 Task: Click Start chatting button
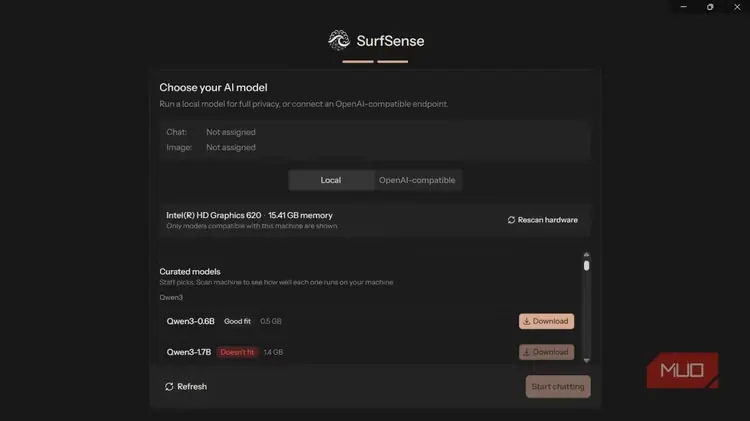click(558, 387)
